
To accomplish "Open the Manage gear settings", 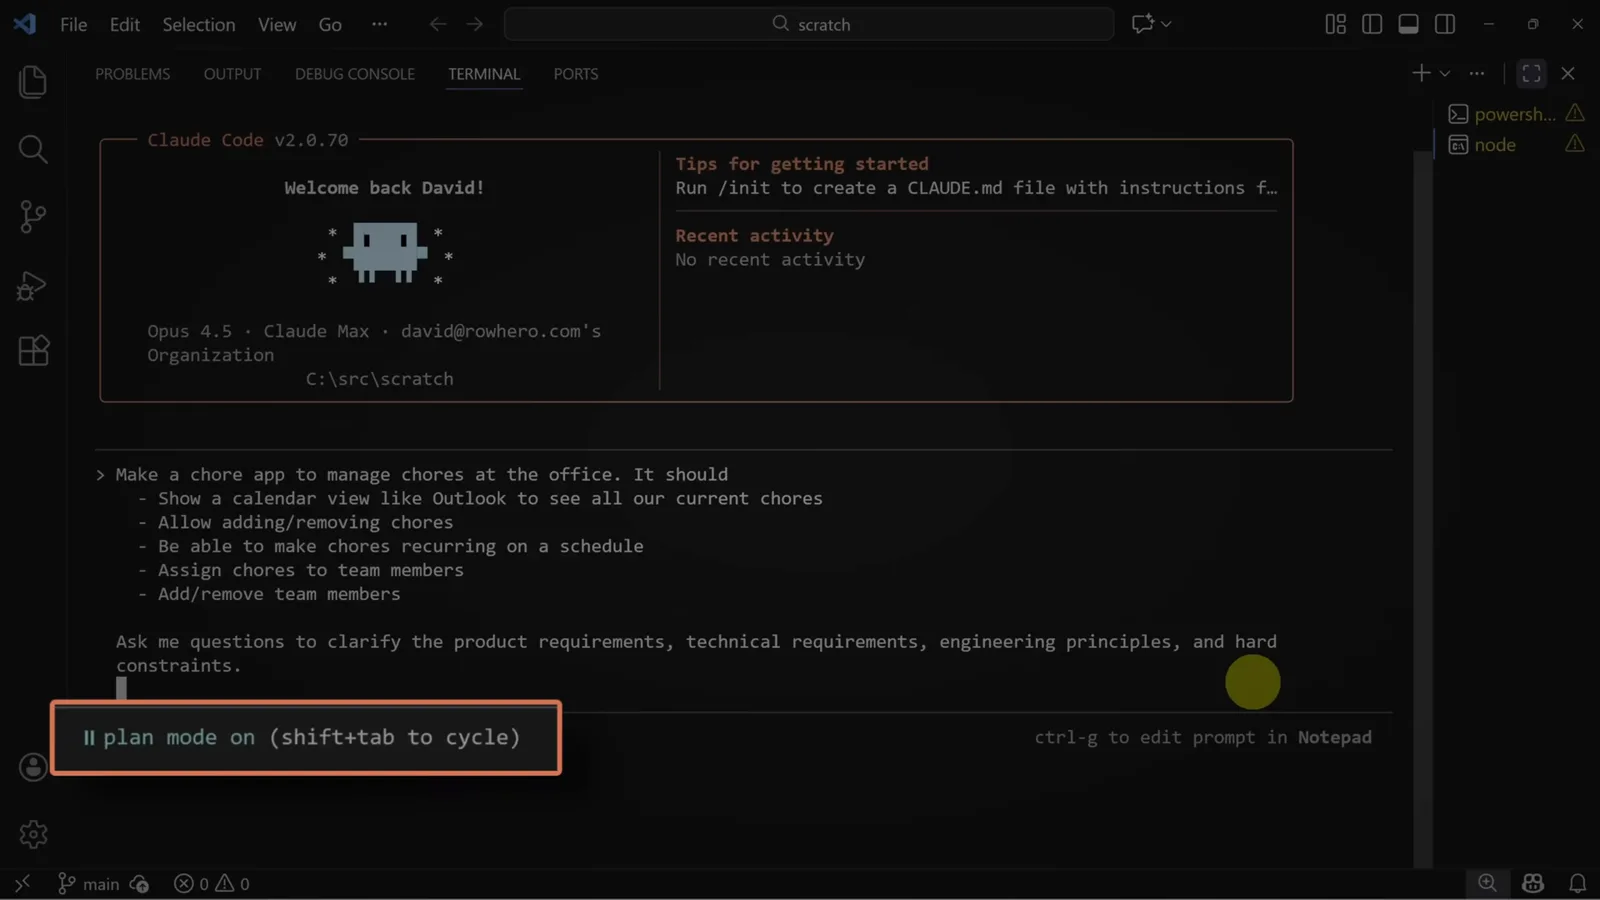I will 33,834.
